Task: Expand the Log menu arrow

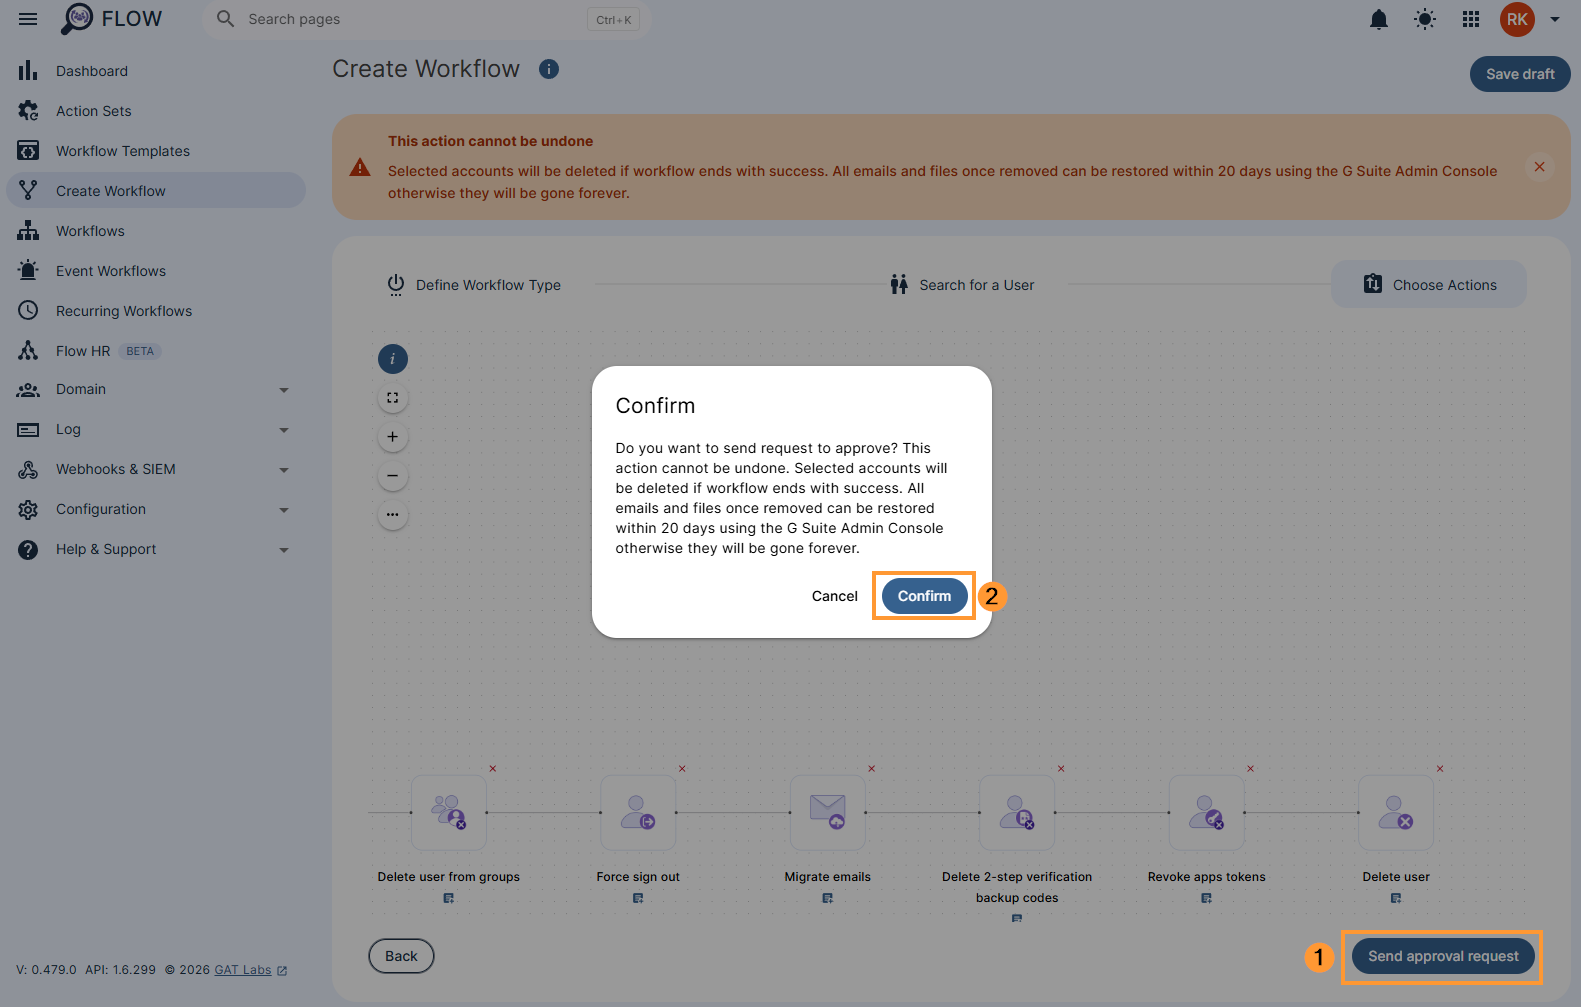Action: [284, 430]
